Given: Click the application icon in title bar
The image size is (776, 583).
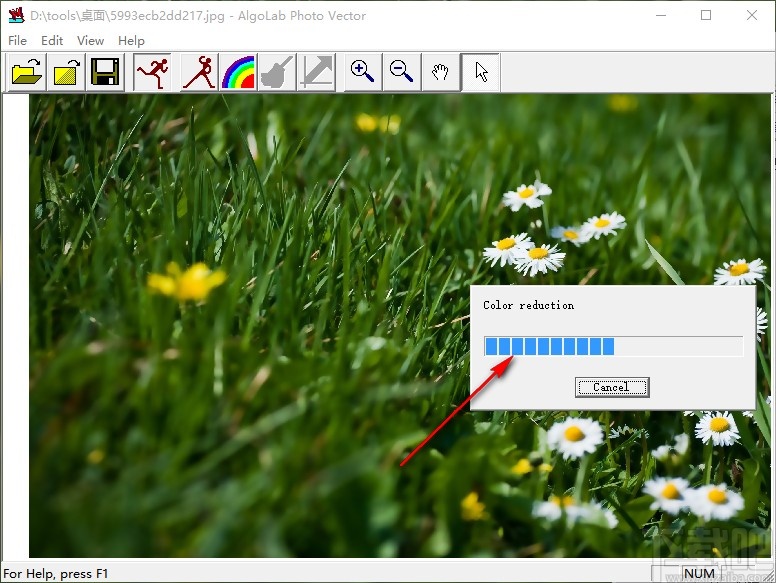Looking at the screenshot, I should pos(15,15).
